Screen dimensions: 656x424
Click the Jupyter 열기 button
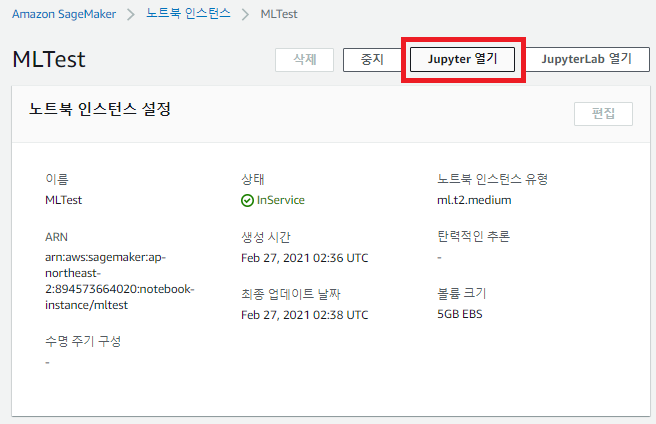pos(462,59)
